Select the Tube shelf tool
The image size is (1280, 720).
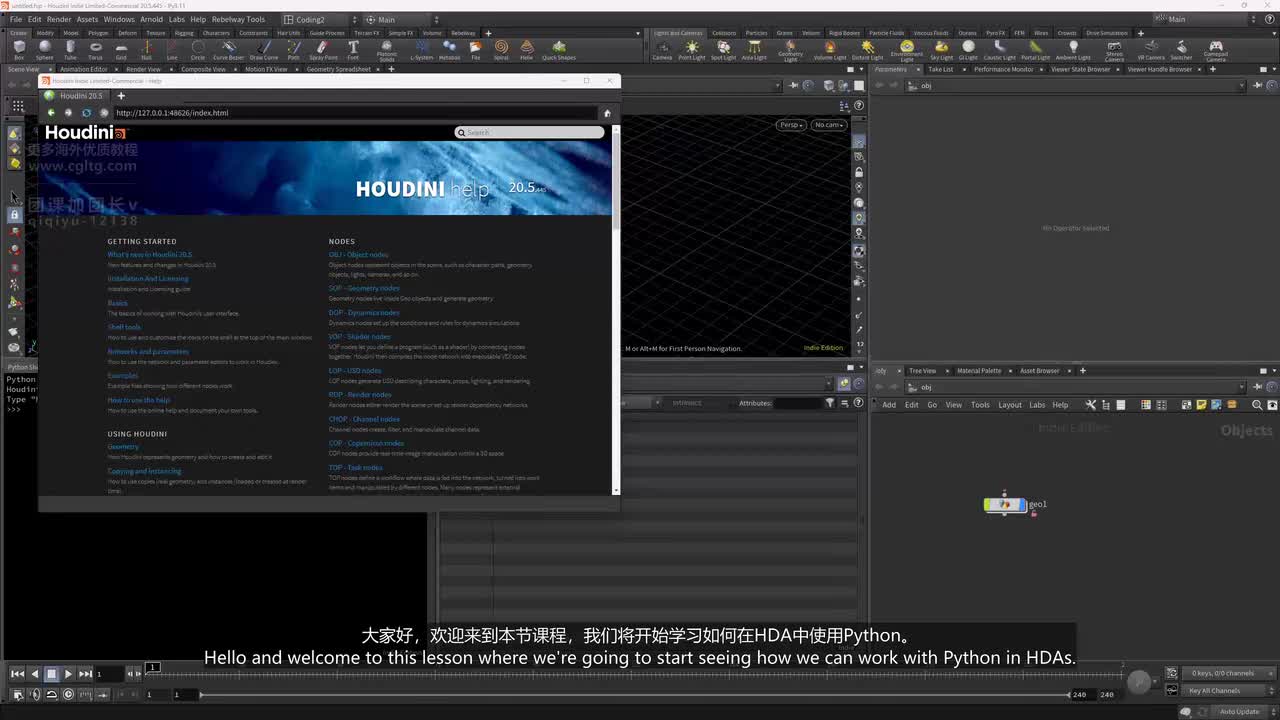[x=70, y=48]
